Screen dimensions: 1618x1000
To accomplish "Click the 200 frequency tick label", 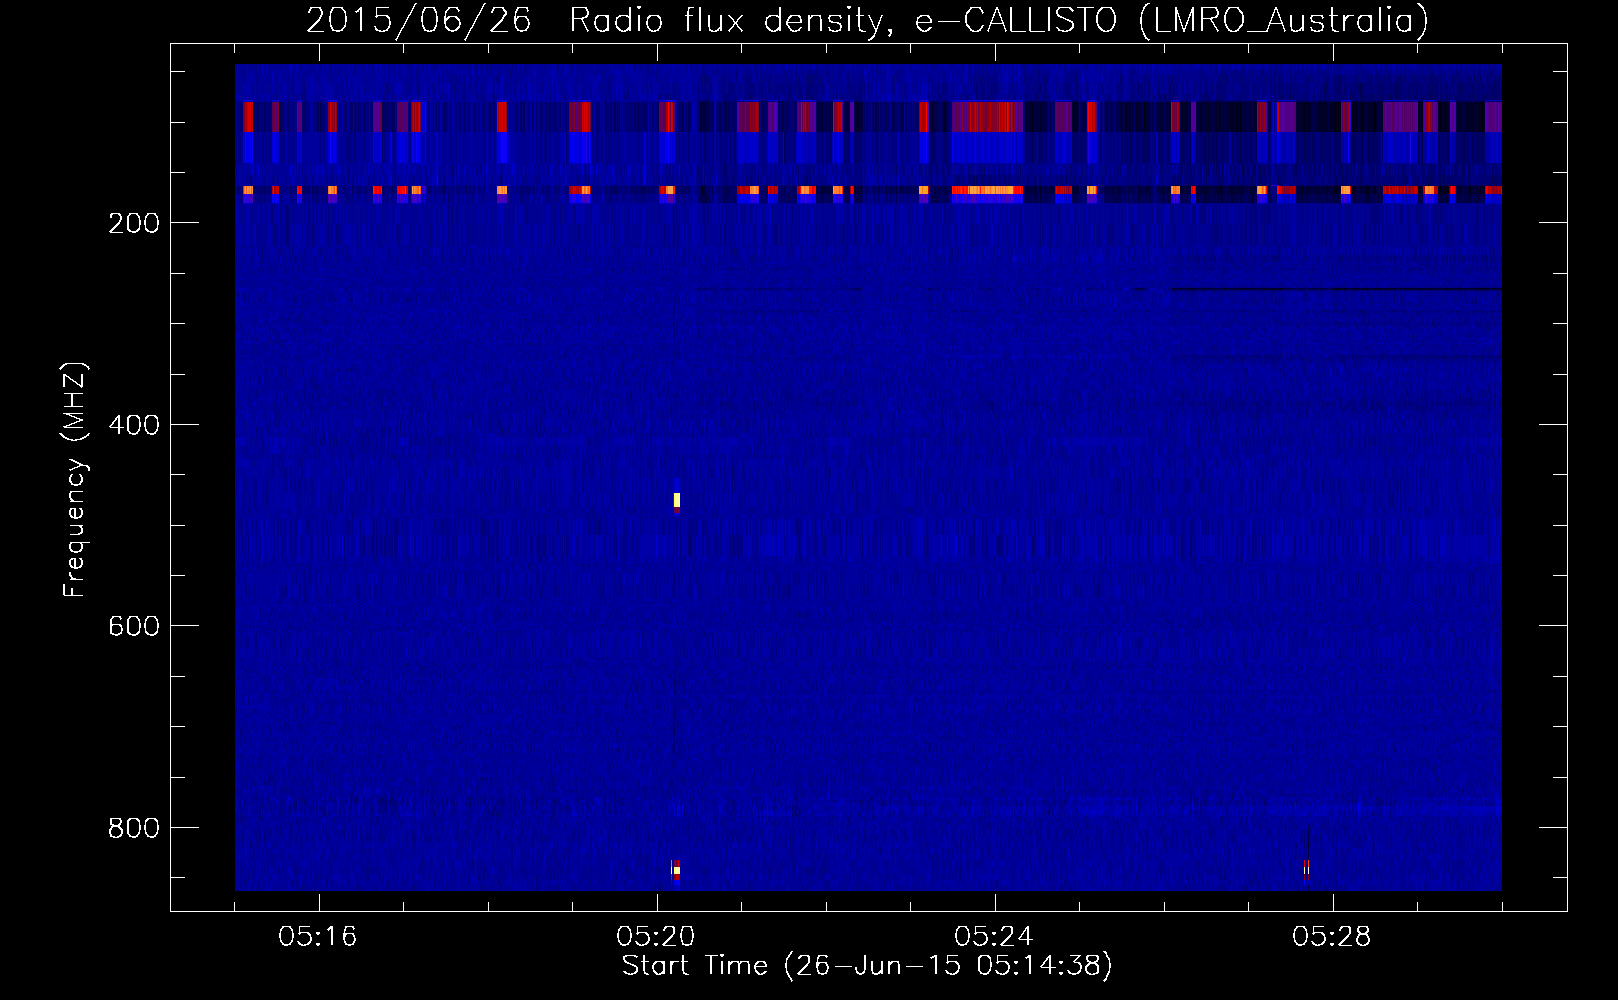I will [x=133, y=223].
